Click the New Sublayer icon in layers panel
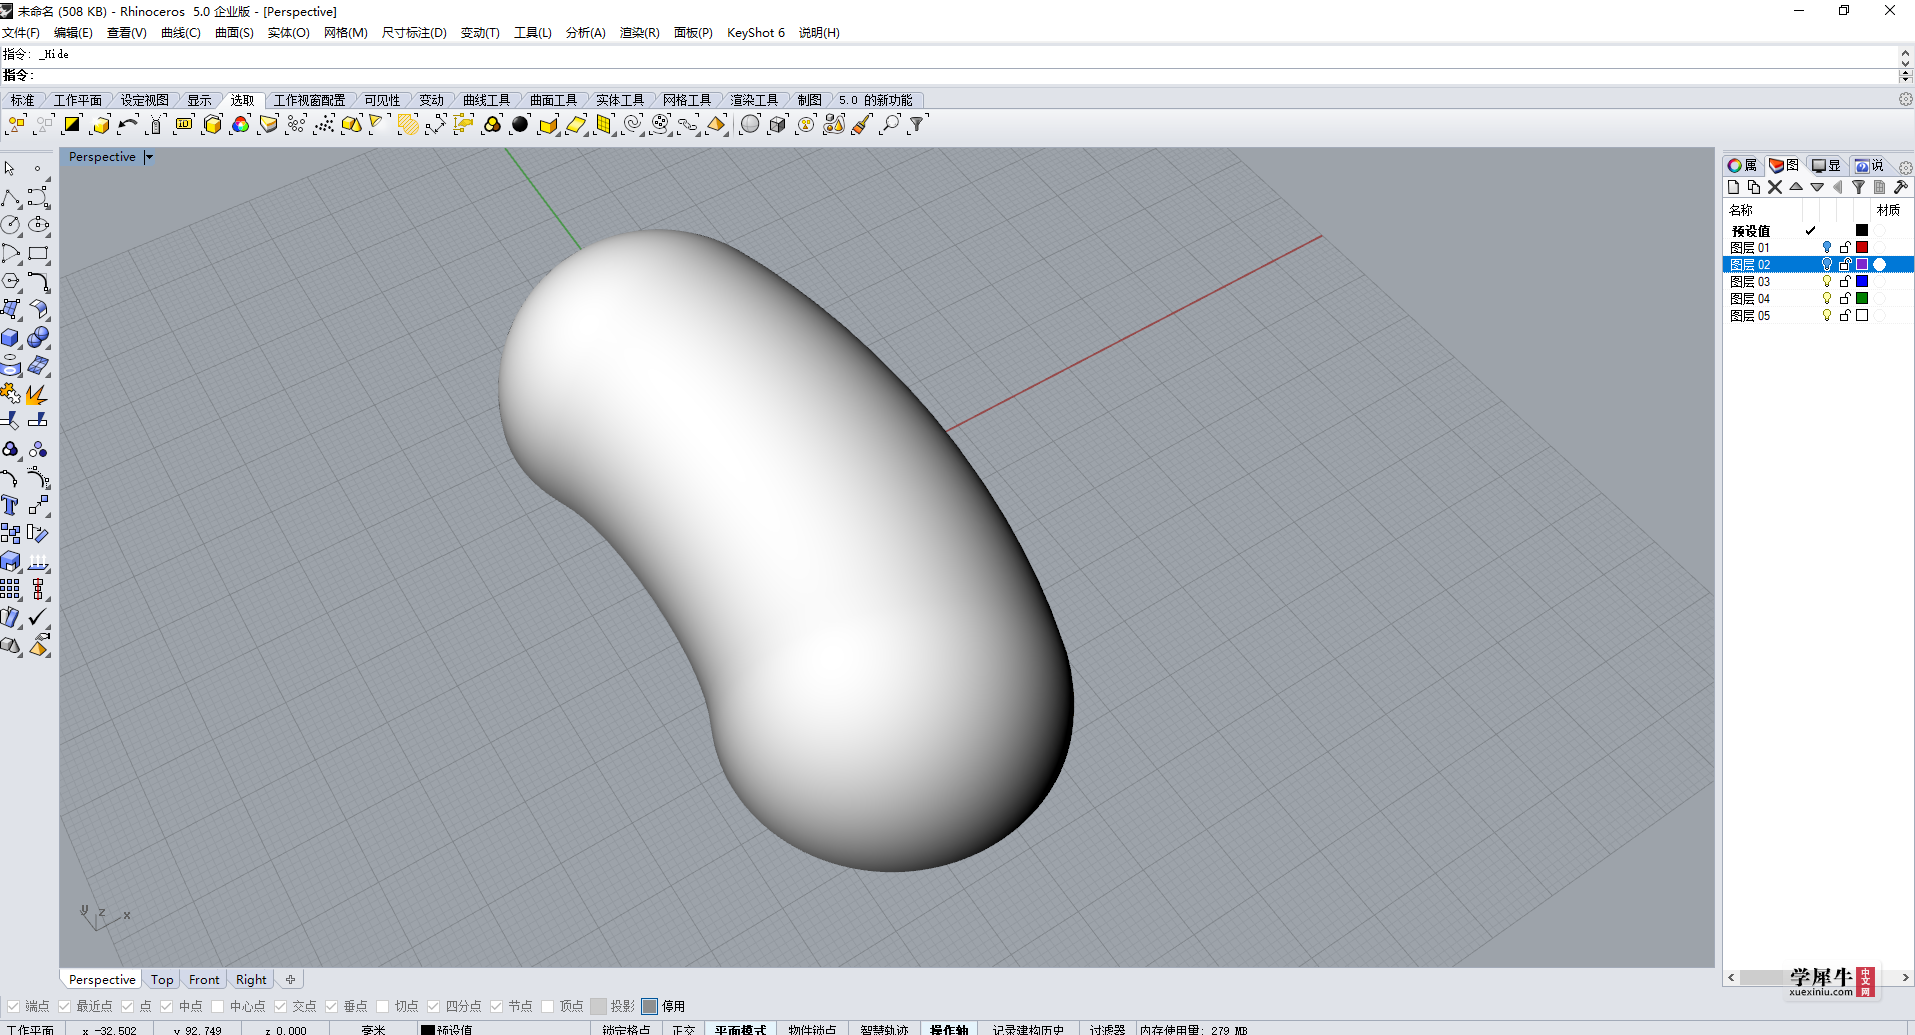This screenshot has height=1035, width=1915. (x=1754, y=187)
